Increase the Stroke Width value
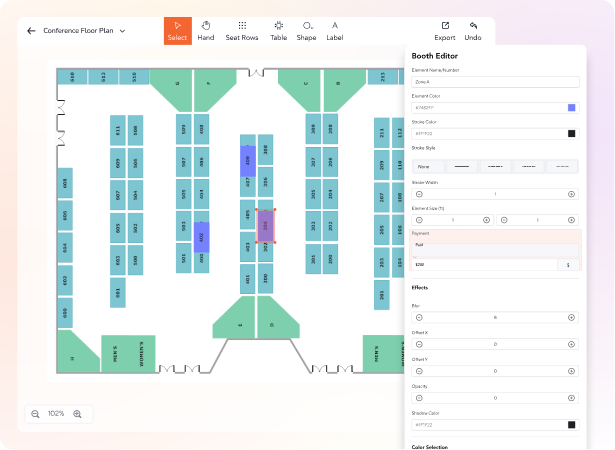Viewport: 615px width, 450px height. 571,194
